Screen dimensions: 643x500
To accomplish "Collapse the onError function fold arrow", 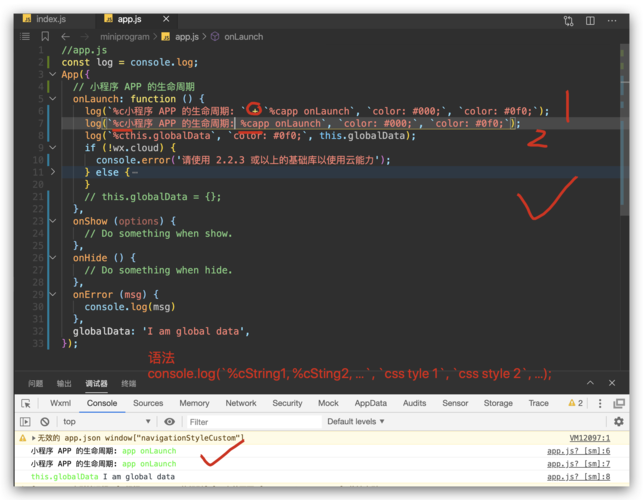I will pos(52,294).
